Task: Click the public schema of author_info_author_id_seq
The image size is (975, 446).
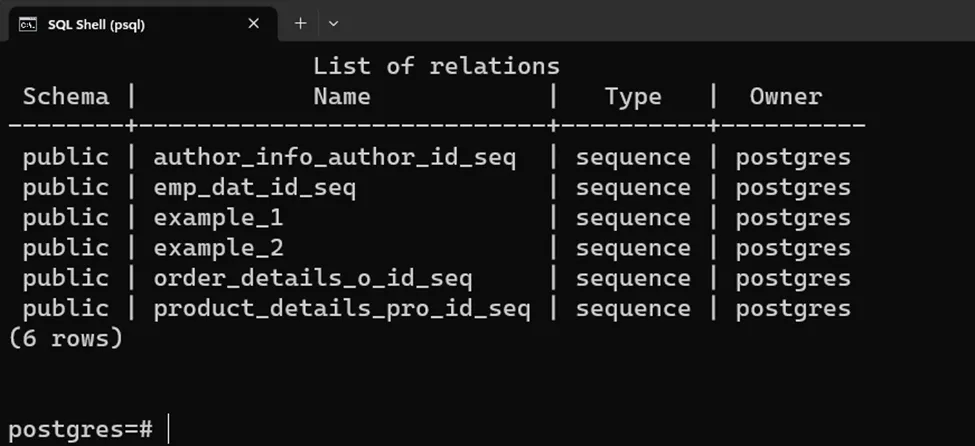Action: [x=66, y=157]
